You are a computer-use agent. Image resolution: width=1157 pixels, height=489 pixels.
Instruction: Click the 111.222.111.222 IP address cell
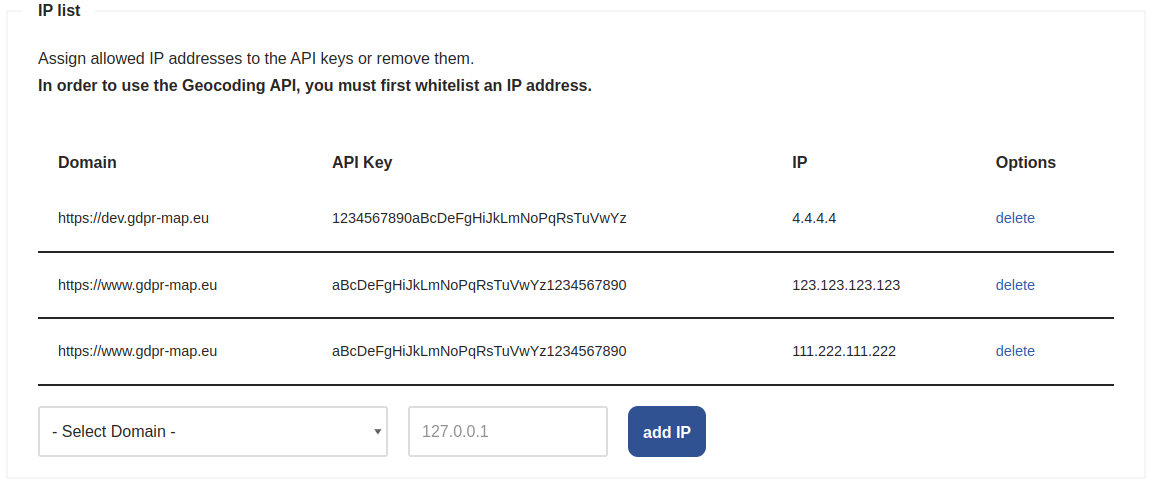(843, 351)
